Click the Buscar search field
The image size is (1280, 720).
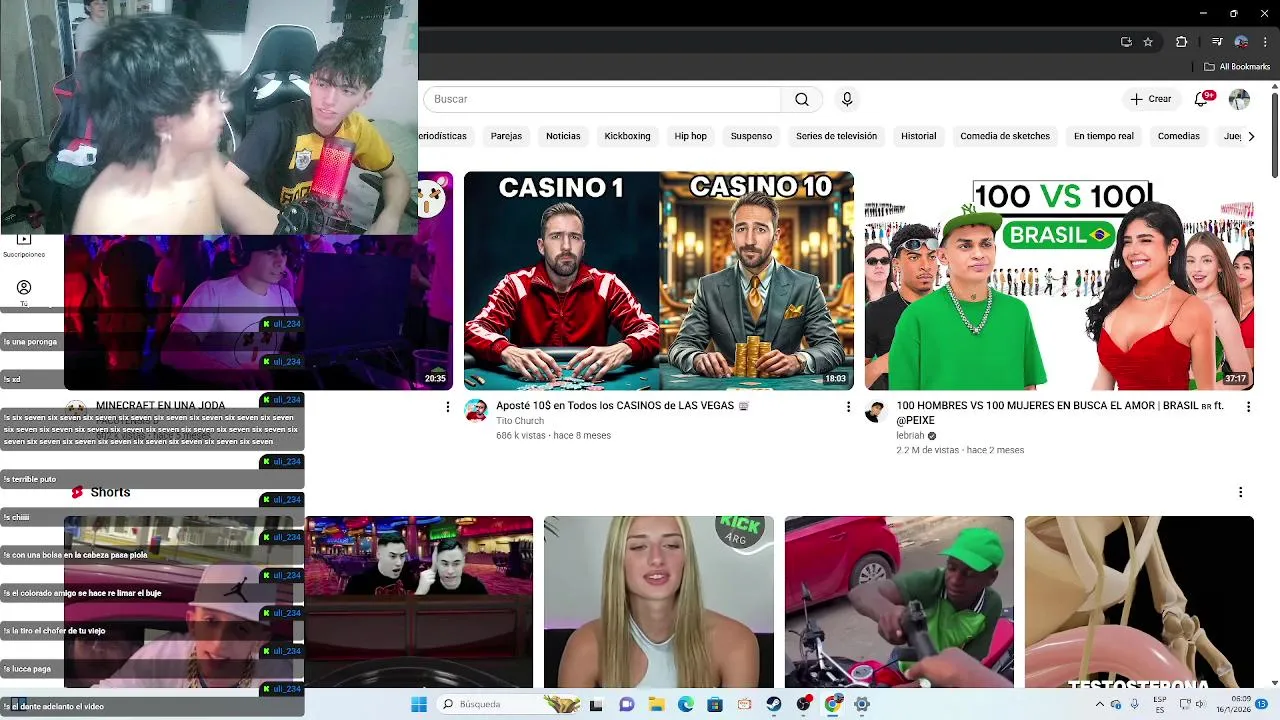click(602, 99)
